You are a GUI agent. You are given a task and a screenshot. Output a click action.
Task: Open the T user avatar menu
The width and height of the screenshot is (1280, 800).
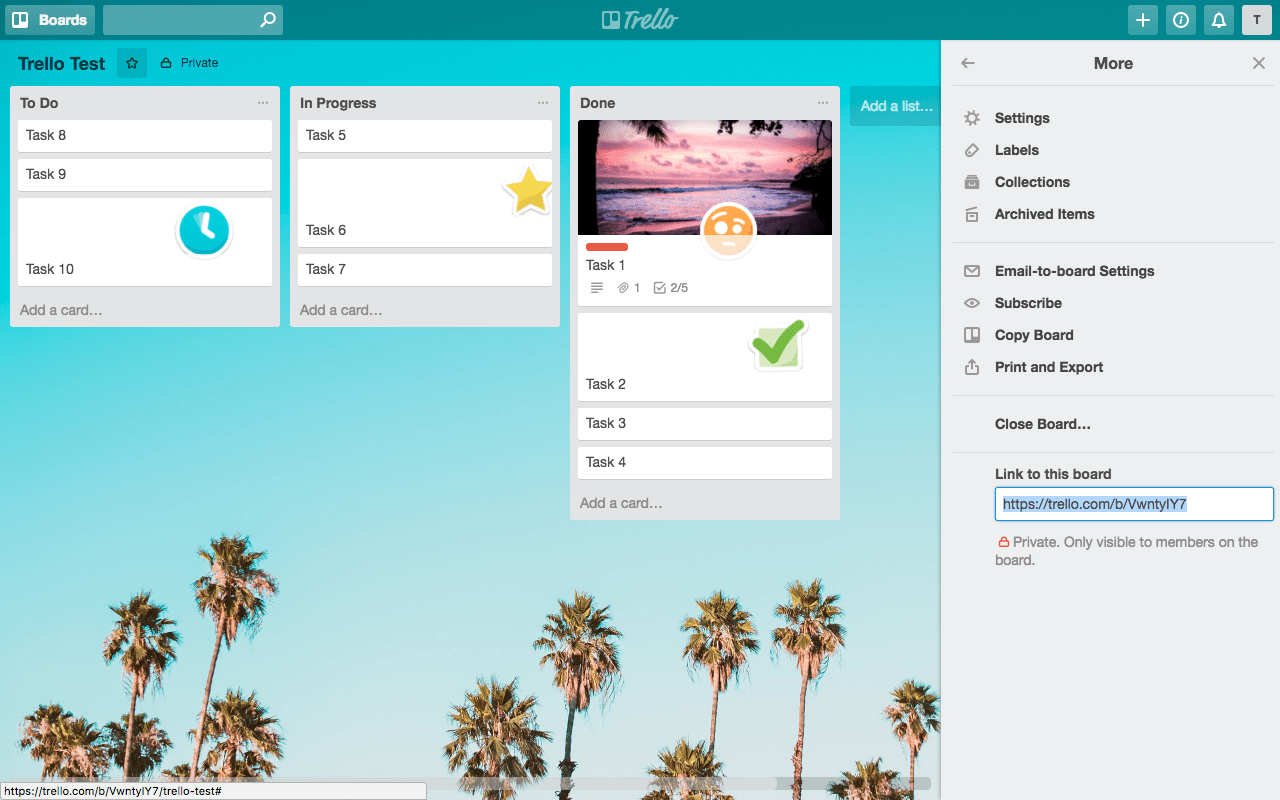1257,20
